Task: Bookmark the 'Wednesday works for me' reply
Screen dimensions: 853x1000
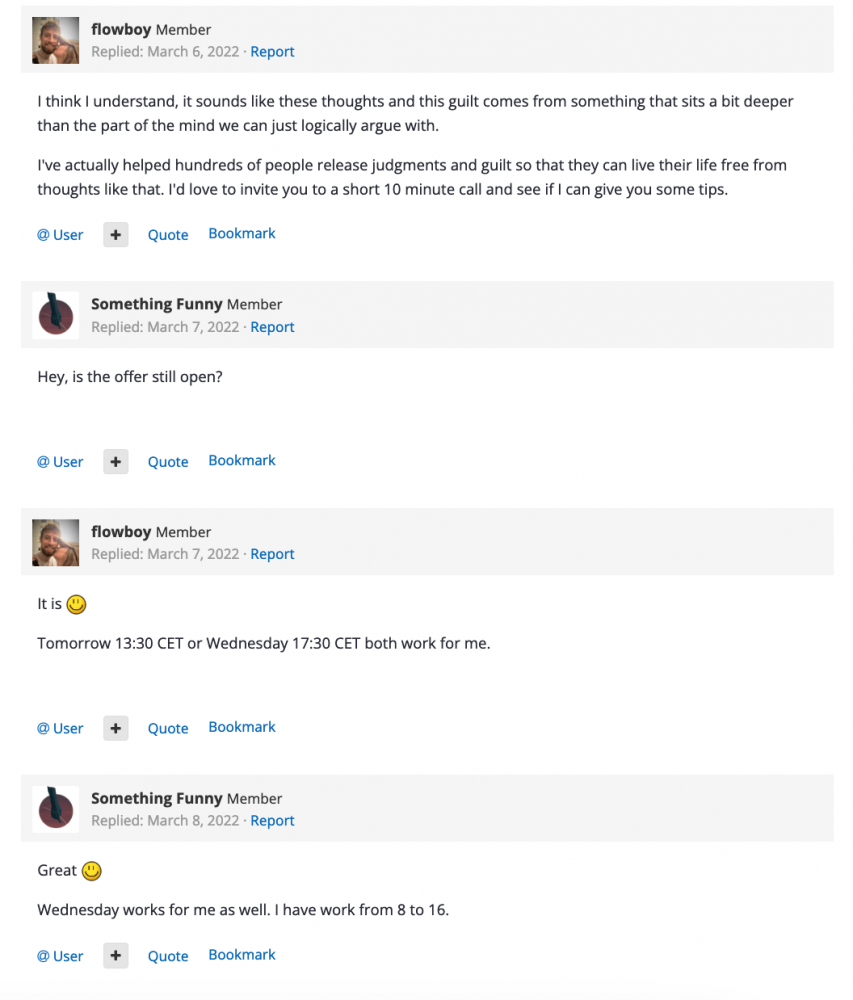Action: tap(242, 955)
